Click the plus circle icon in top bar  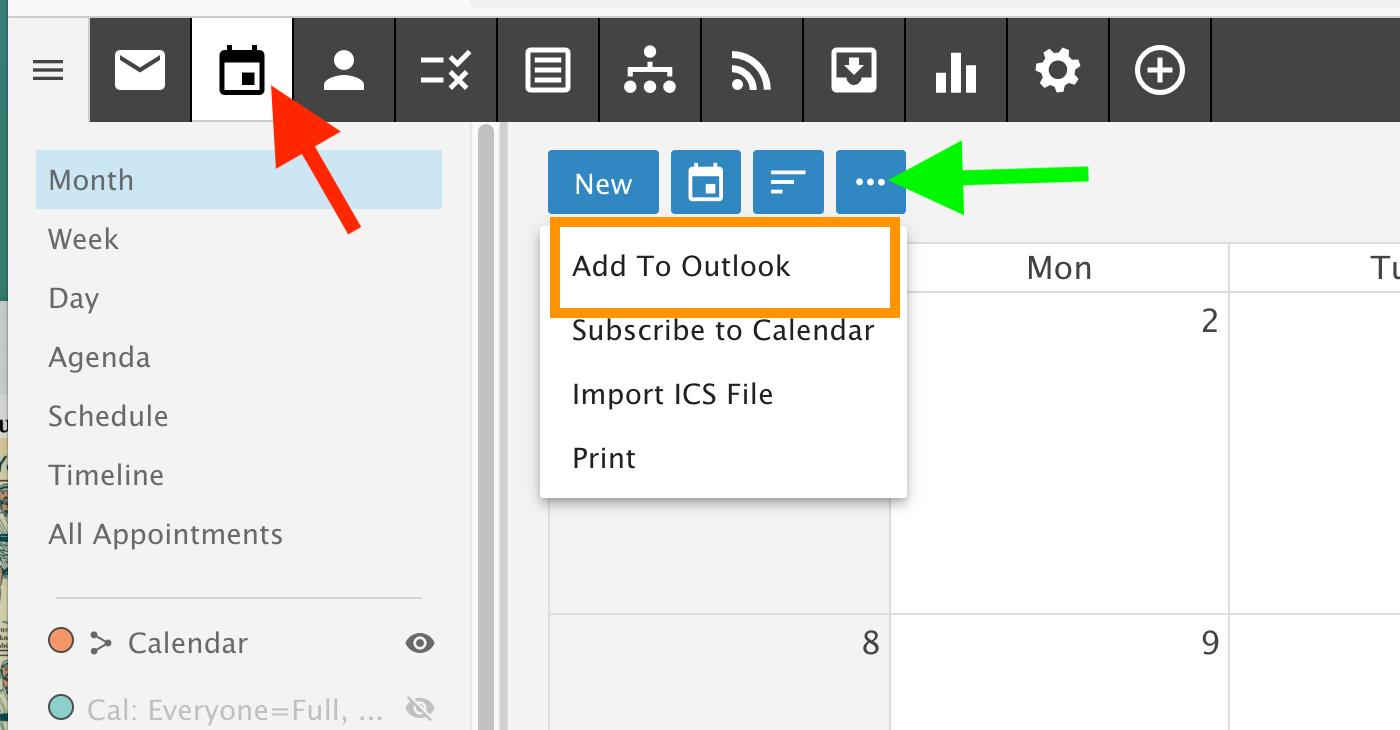coord(1160,72)
